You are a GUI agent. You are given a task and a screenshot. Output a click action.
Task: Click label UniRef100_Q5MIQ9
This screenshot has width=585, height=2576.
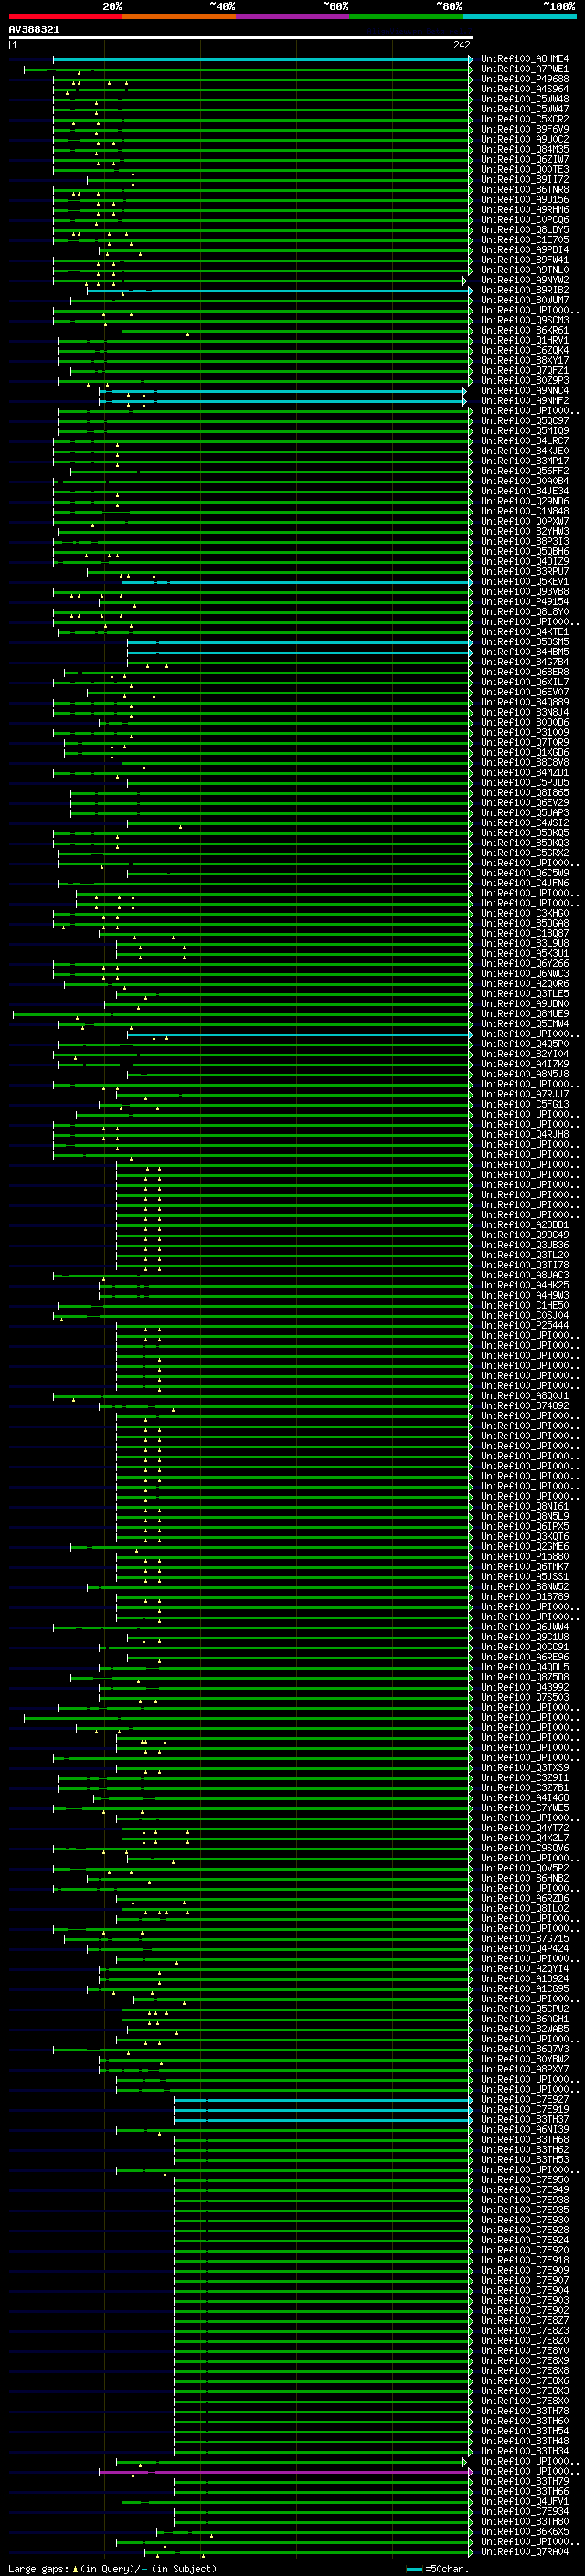[x=524, y=431]
